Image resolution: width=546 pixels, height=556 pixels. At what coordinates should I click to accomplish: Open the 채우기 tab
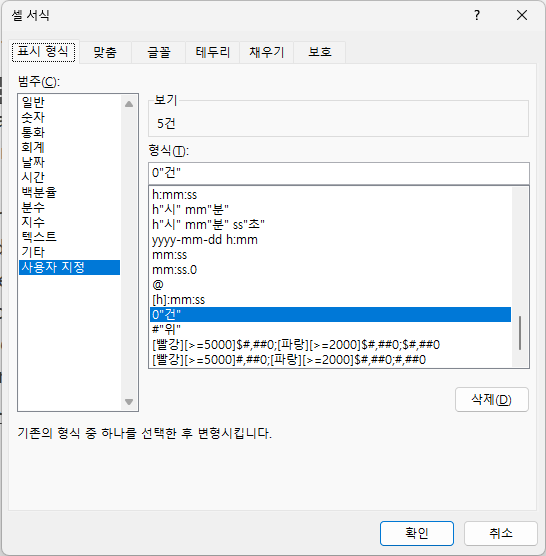click(267, 52)
